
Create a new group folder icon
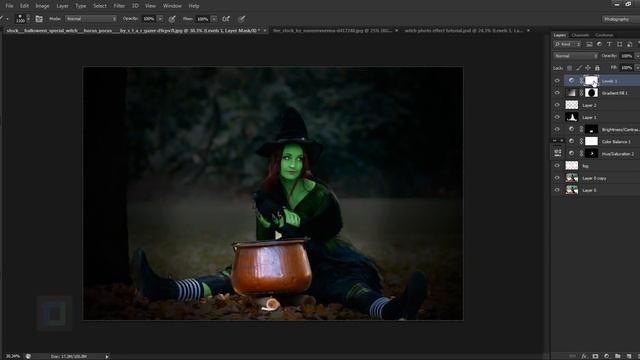(618, 356)
